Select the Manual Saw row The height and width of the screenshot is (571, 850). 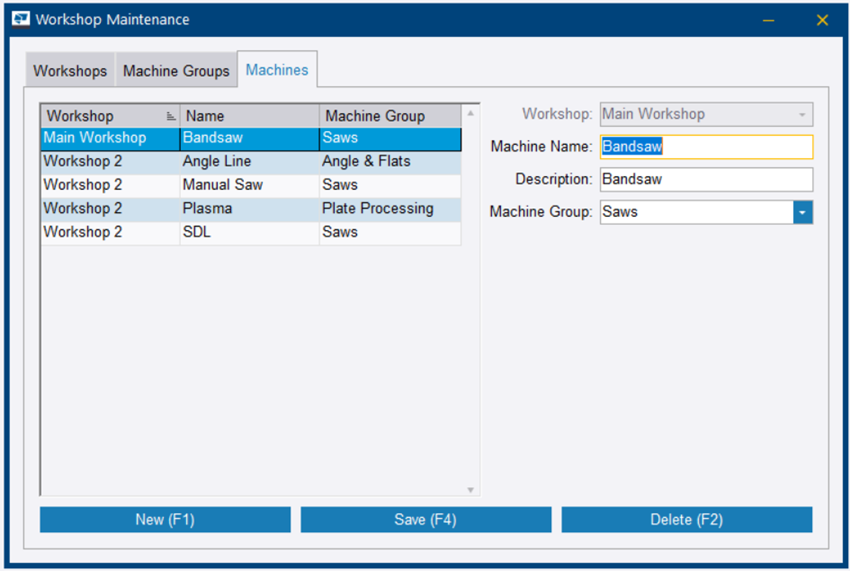tap(250, 185)
